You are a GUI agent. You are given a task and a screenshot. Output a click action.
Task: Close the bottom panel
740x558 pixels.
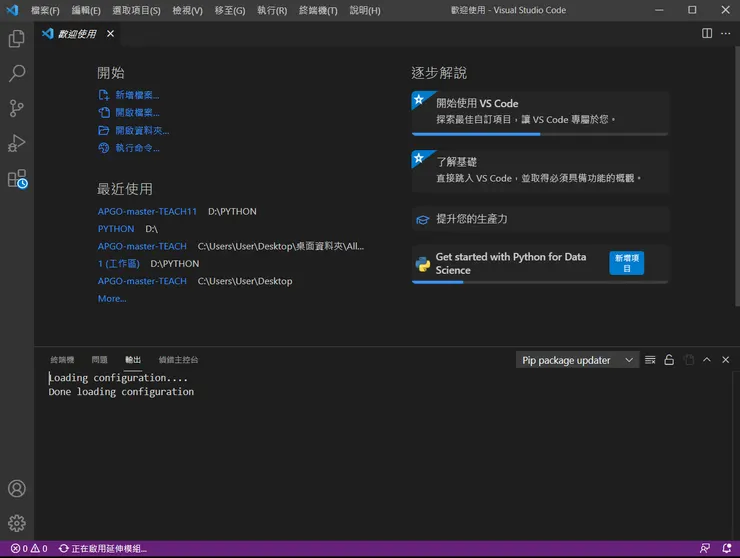pyautogui.click(x=725, y=360)
